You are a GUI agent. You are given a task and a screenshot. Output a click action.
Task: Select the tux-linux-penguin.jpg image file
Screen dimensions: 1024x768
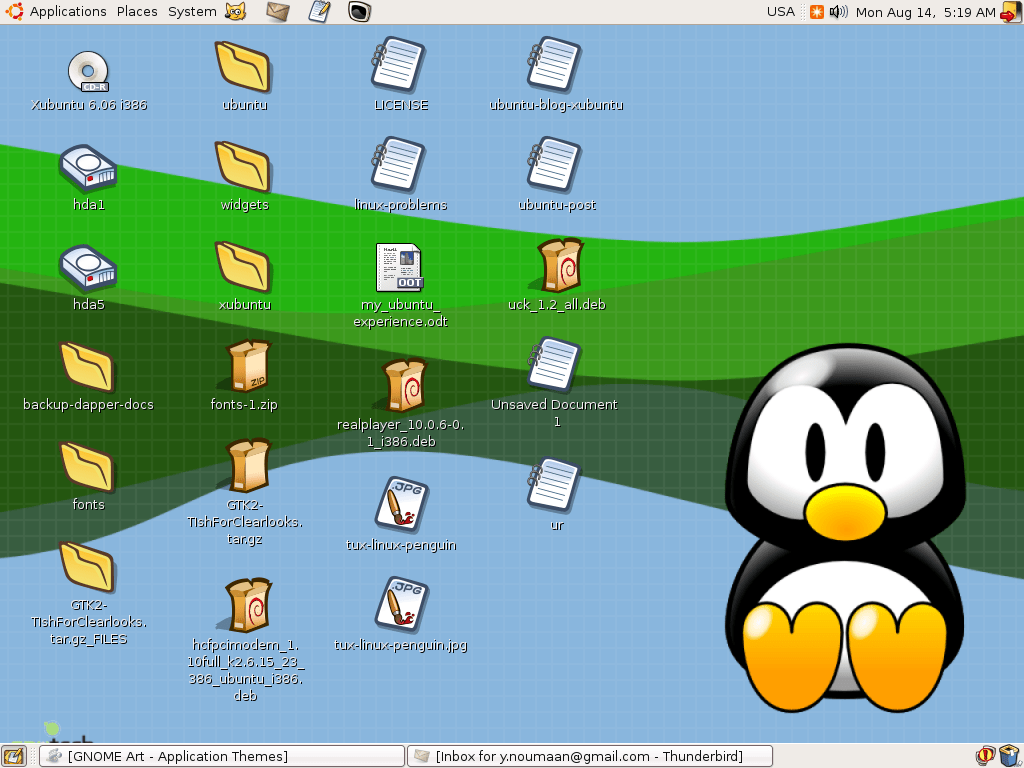click(x=402, y=603)
